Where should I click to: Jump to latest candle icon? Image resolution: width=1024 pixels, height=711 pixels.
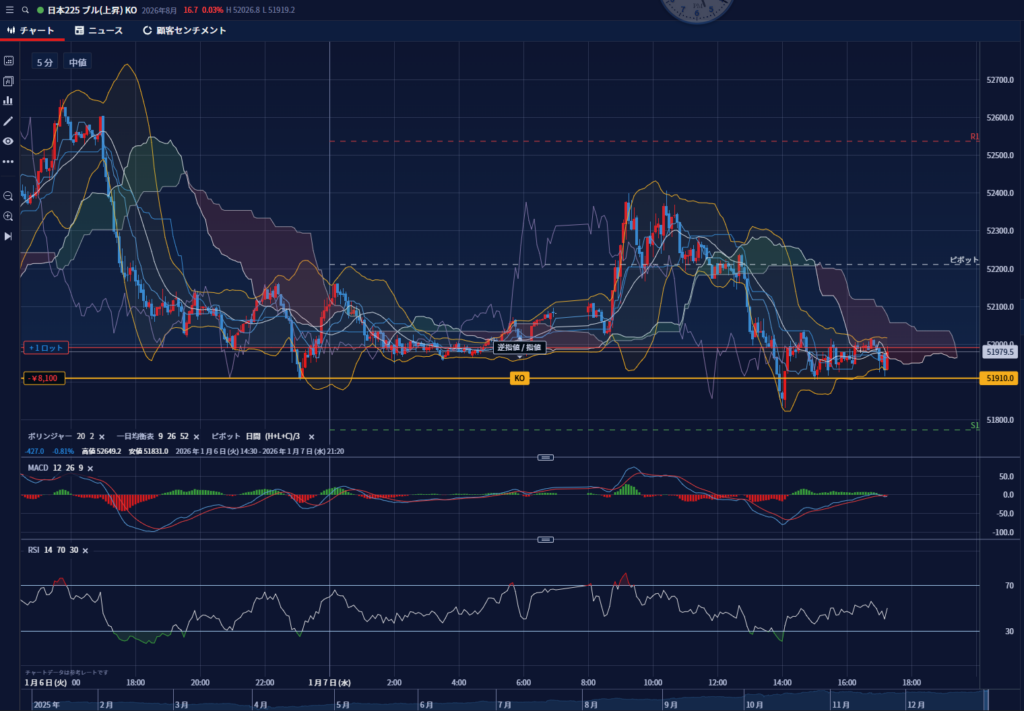click(8, 236)
